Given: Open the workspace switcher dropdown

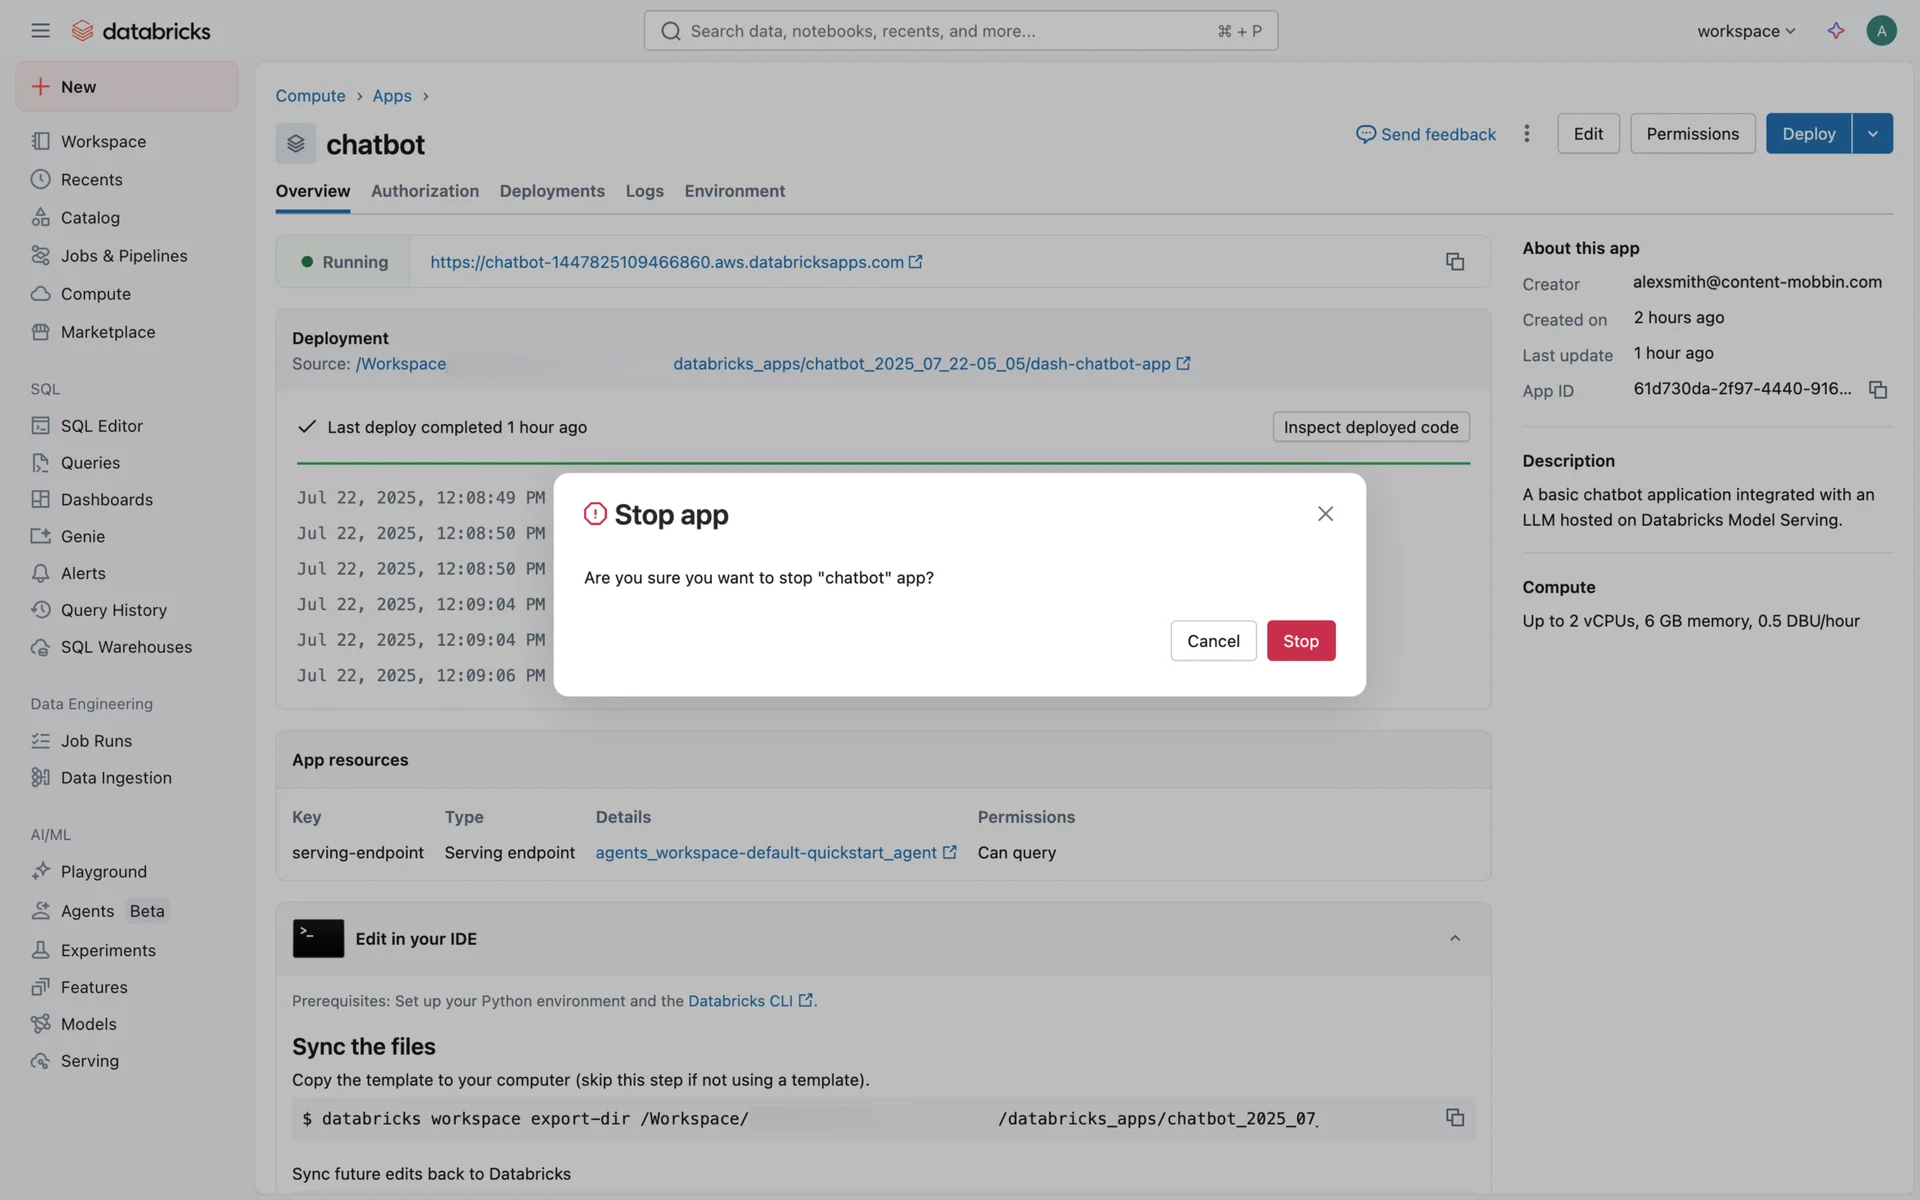Looking at the screenshot, I should [1745, 31].
